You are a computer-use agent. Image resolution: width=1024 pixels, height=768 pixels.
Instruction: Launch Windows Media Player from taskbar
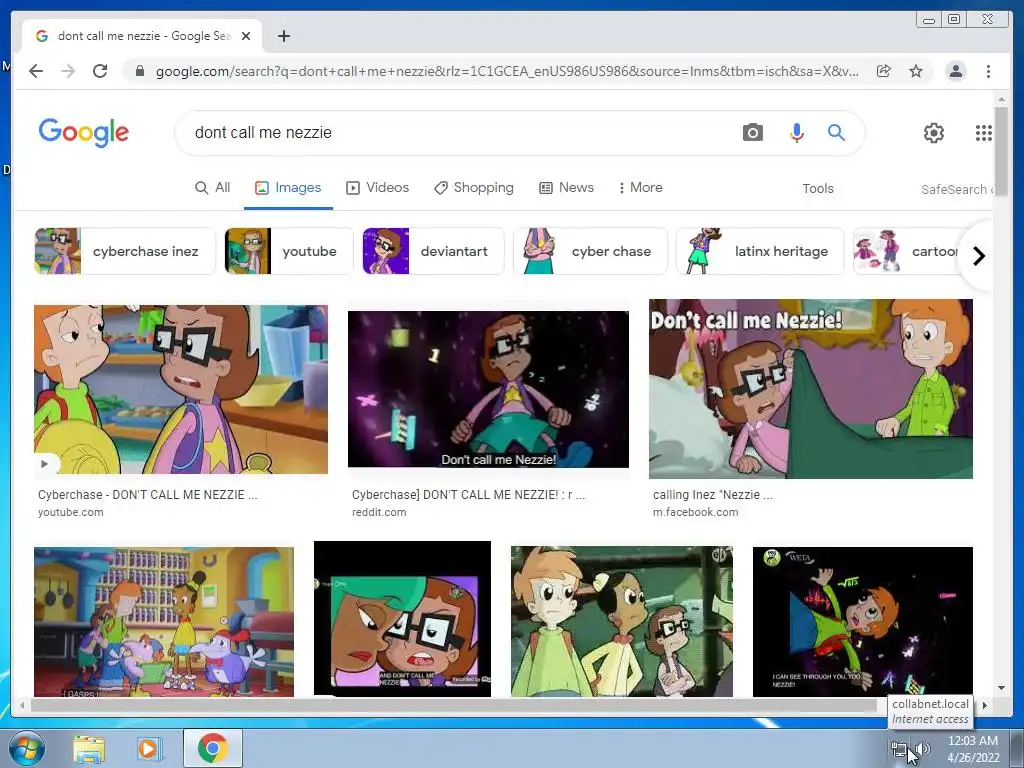pos(150,749)
